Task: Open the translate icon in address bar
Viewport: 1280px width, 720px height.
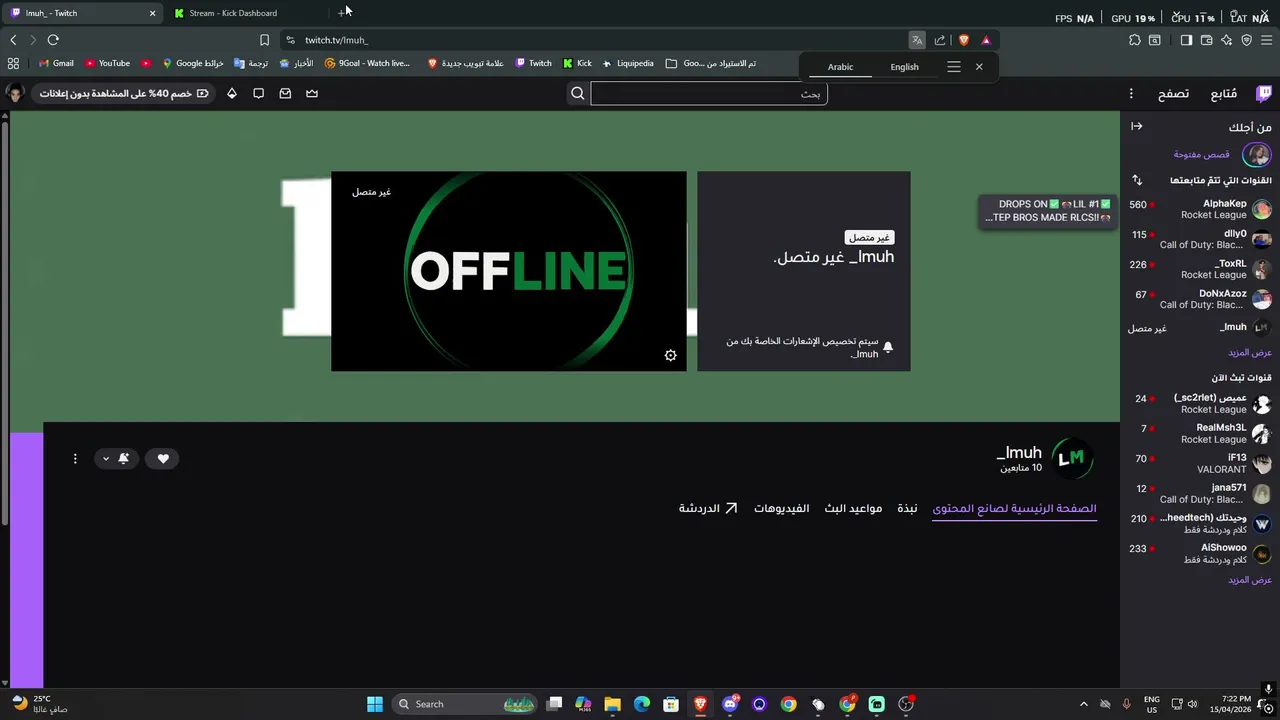Action: coord(917,40)
